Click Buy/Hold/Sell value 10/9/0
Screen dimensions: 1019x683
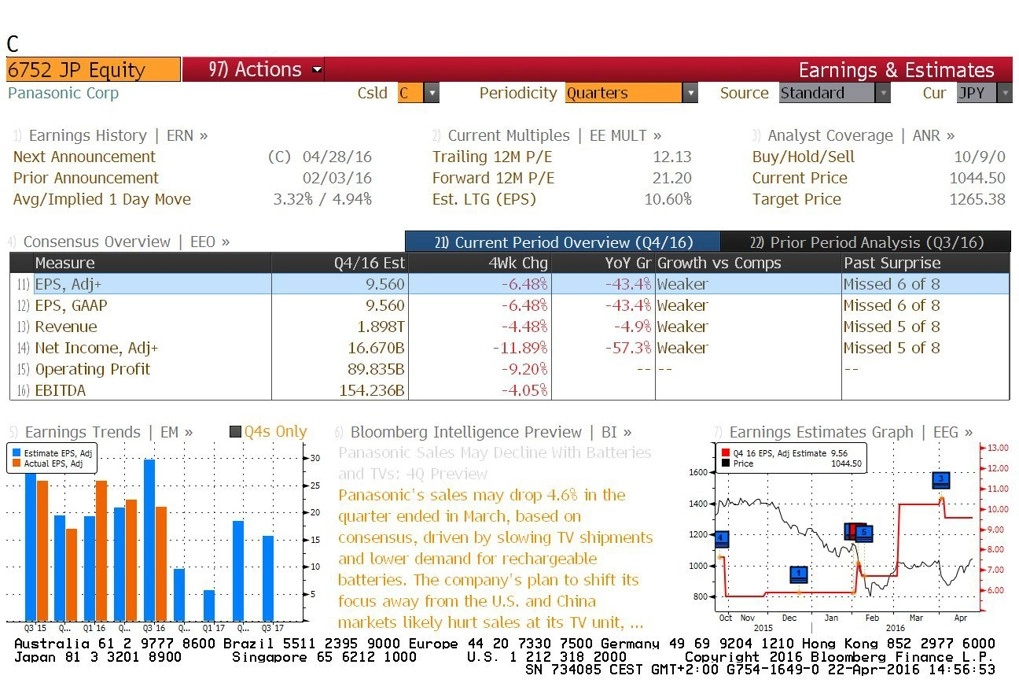(x=979, y=157)
